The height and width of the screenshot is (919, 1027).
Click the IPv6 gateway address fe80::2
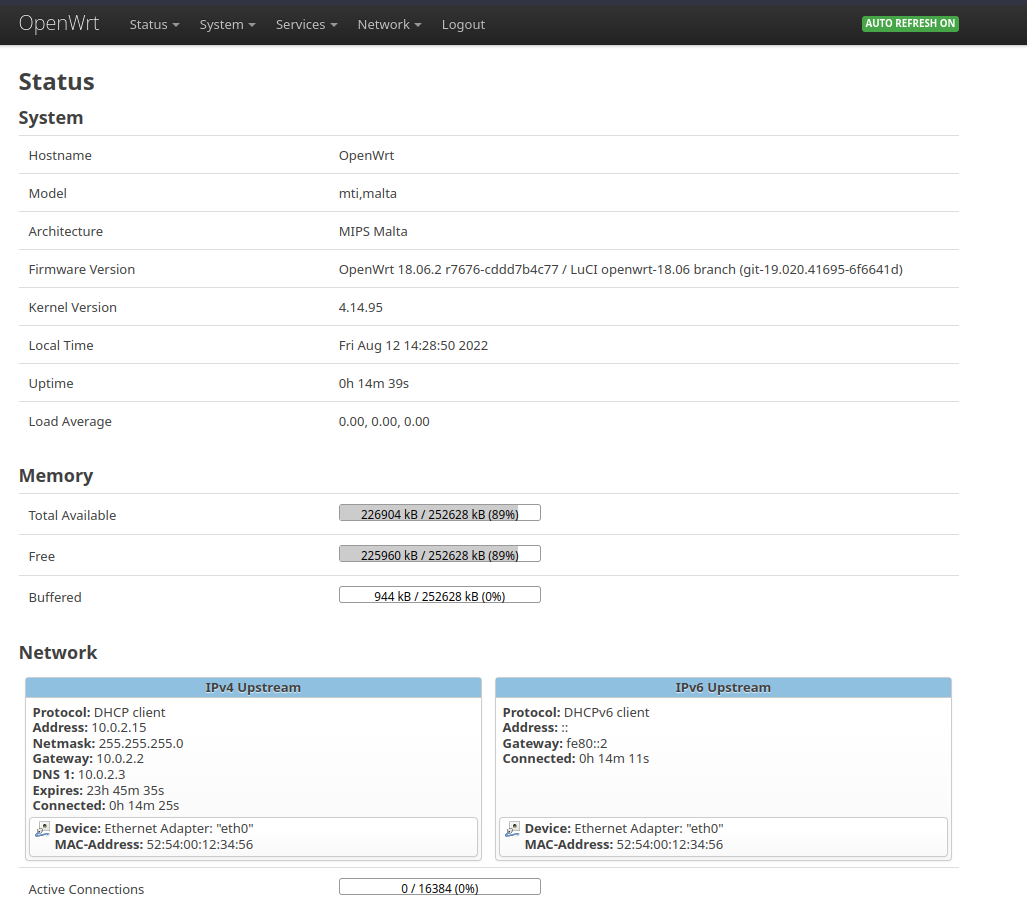point(586,743)
